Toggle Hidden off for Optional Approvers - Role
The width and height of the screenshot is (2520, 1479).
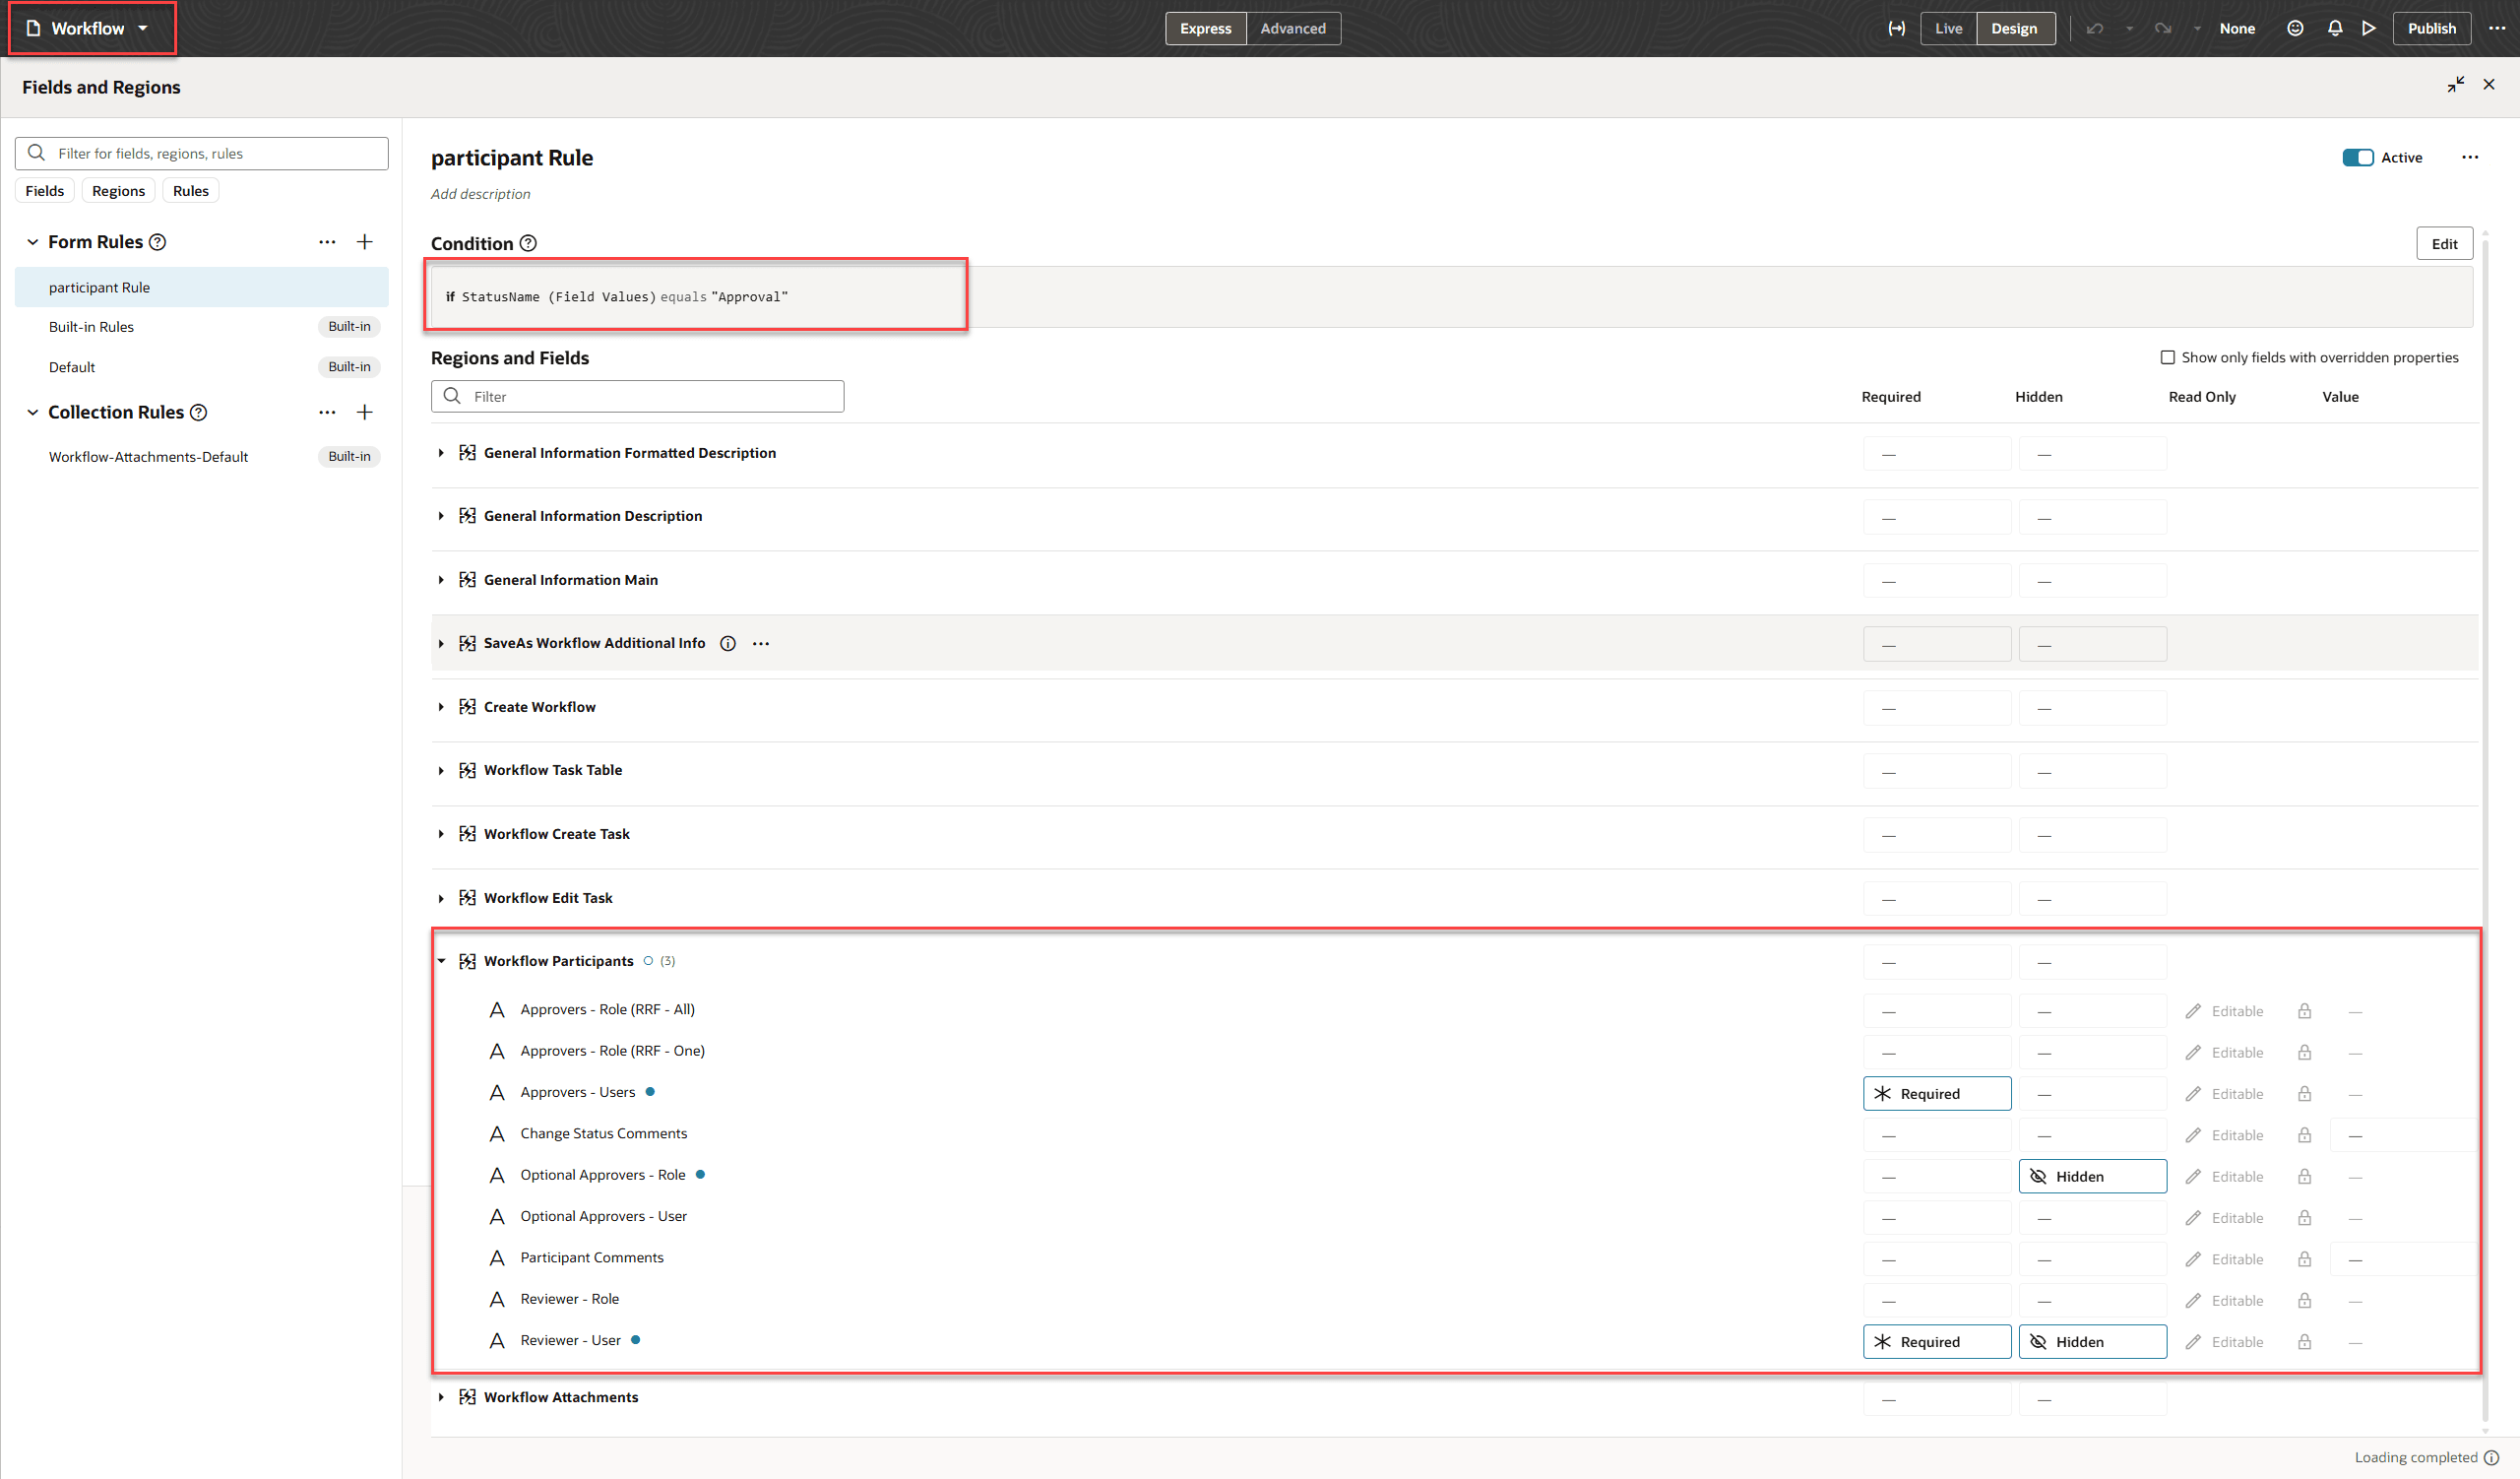tap(2092, 1176)
